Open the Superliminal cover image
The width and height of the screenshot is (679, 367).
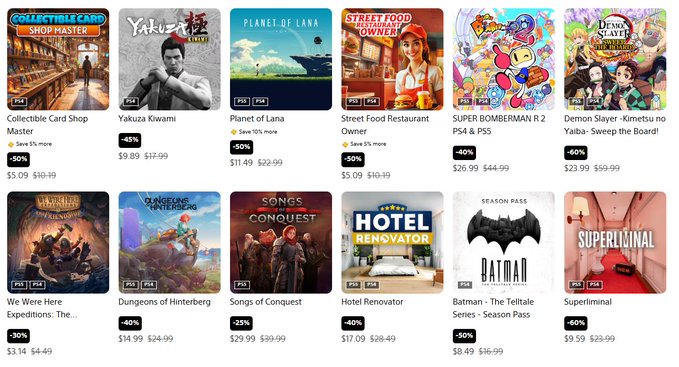(615, 242)
